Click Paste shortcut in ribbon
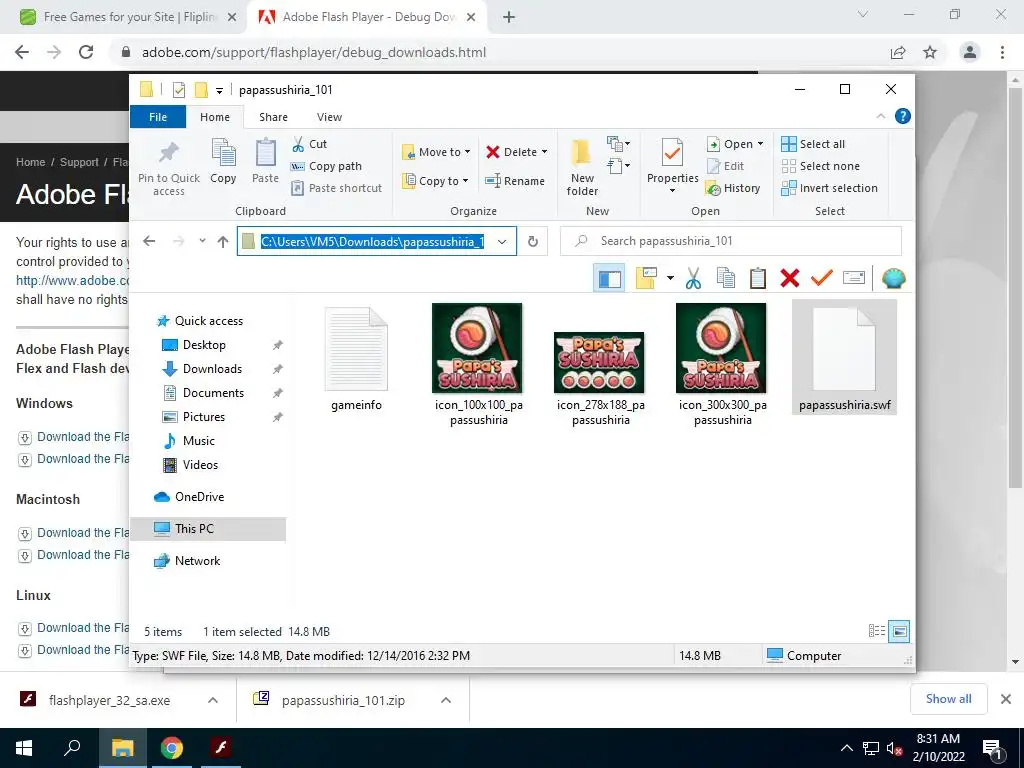The image size is (1024, 768). [336, 188]
